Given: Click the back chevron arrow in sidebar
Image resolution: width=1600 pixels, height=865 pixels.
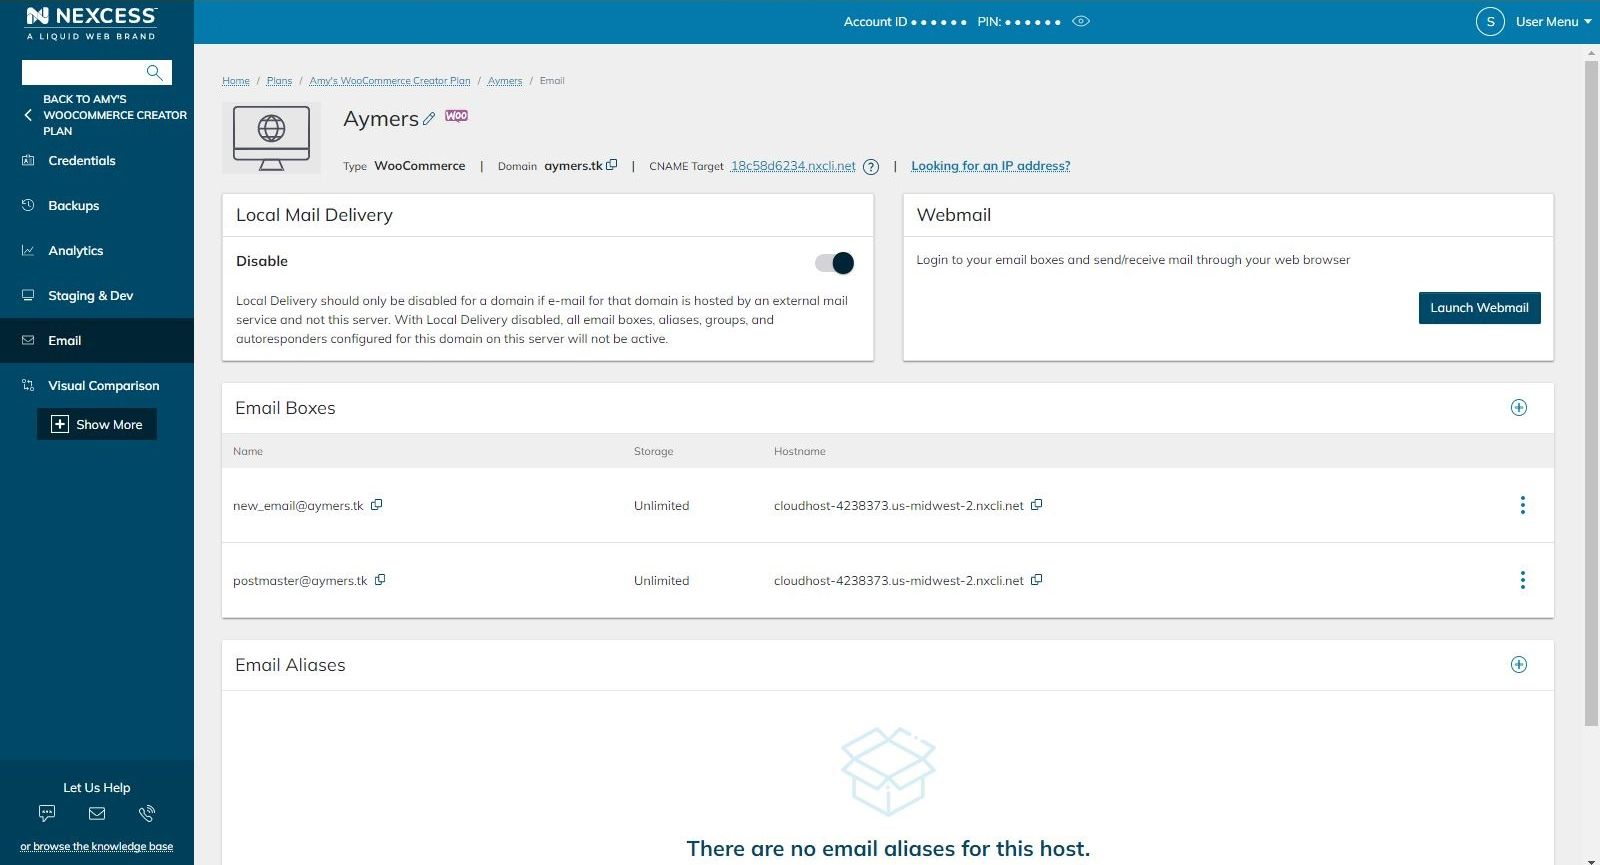Looking at the screenshot, I should pos(28,115).
